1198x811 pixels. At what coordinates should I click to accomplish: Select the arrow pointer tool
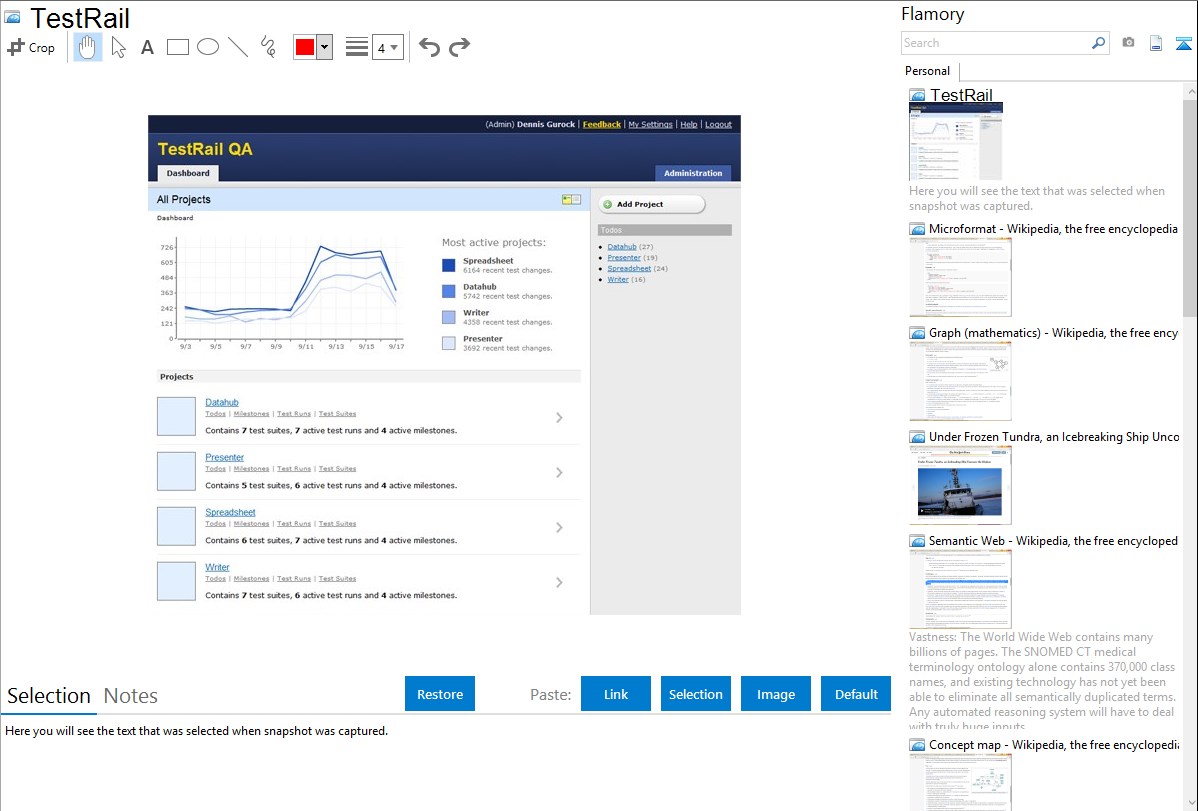118,47
